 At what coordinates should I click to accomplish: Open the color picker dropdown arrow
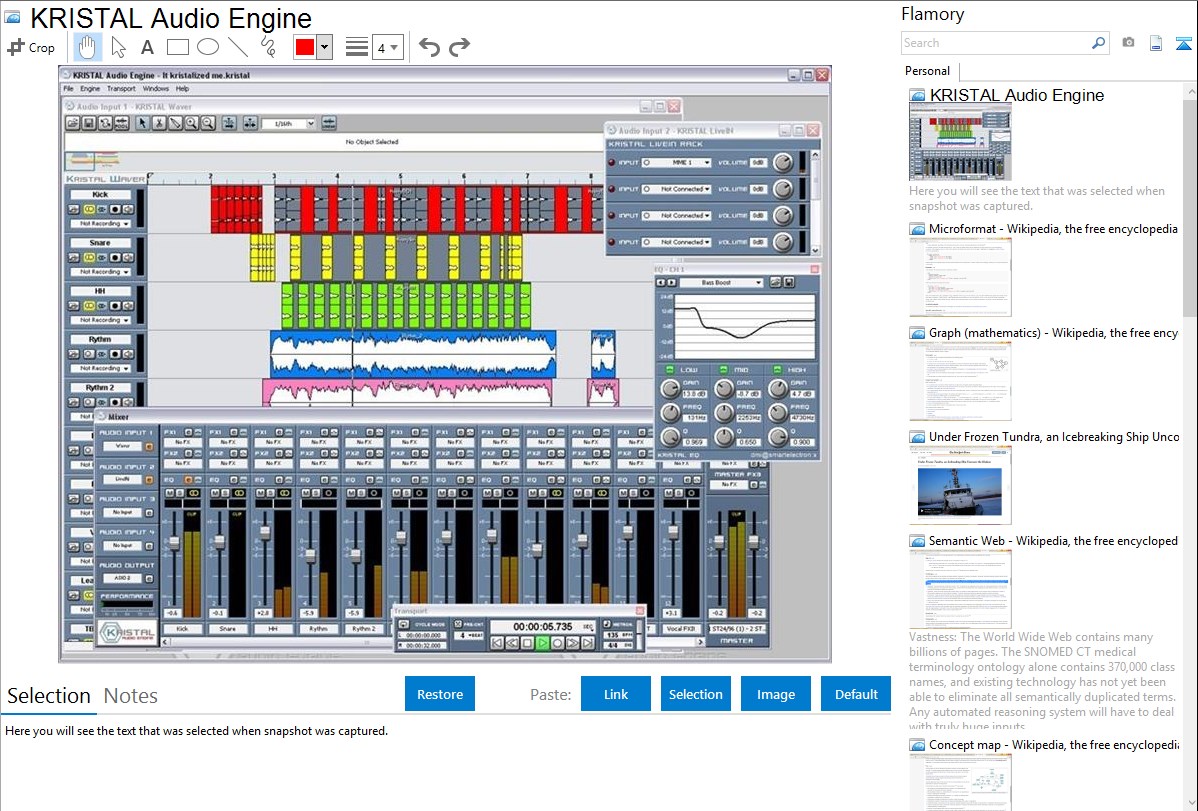click(324, 47)
